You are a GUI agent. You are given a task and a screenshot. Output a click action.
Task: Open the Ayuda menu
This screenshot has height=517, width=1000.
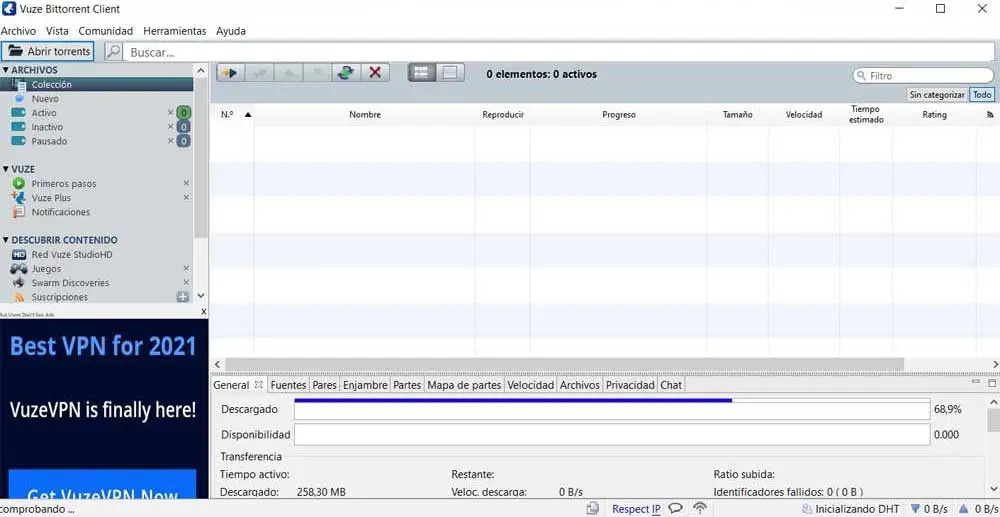click(x=231, y=31)
